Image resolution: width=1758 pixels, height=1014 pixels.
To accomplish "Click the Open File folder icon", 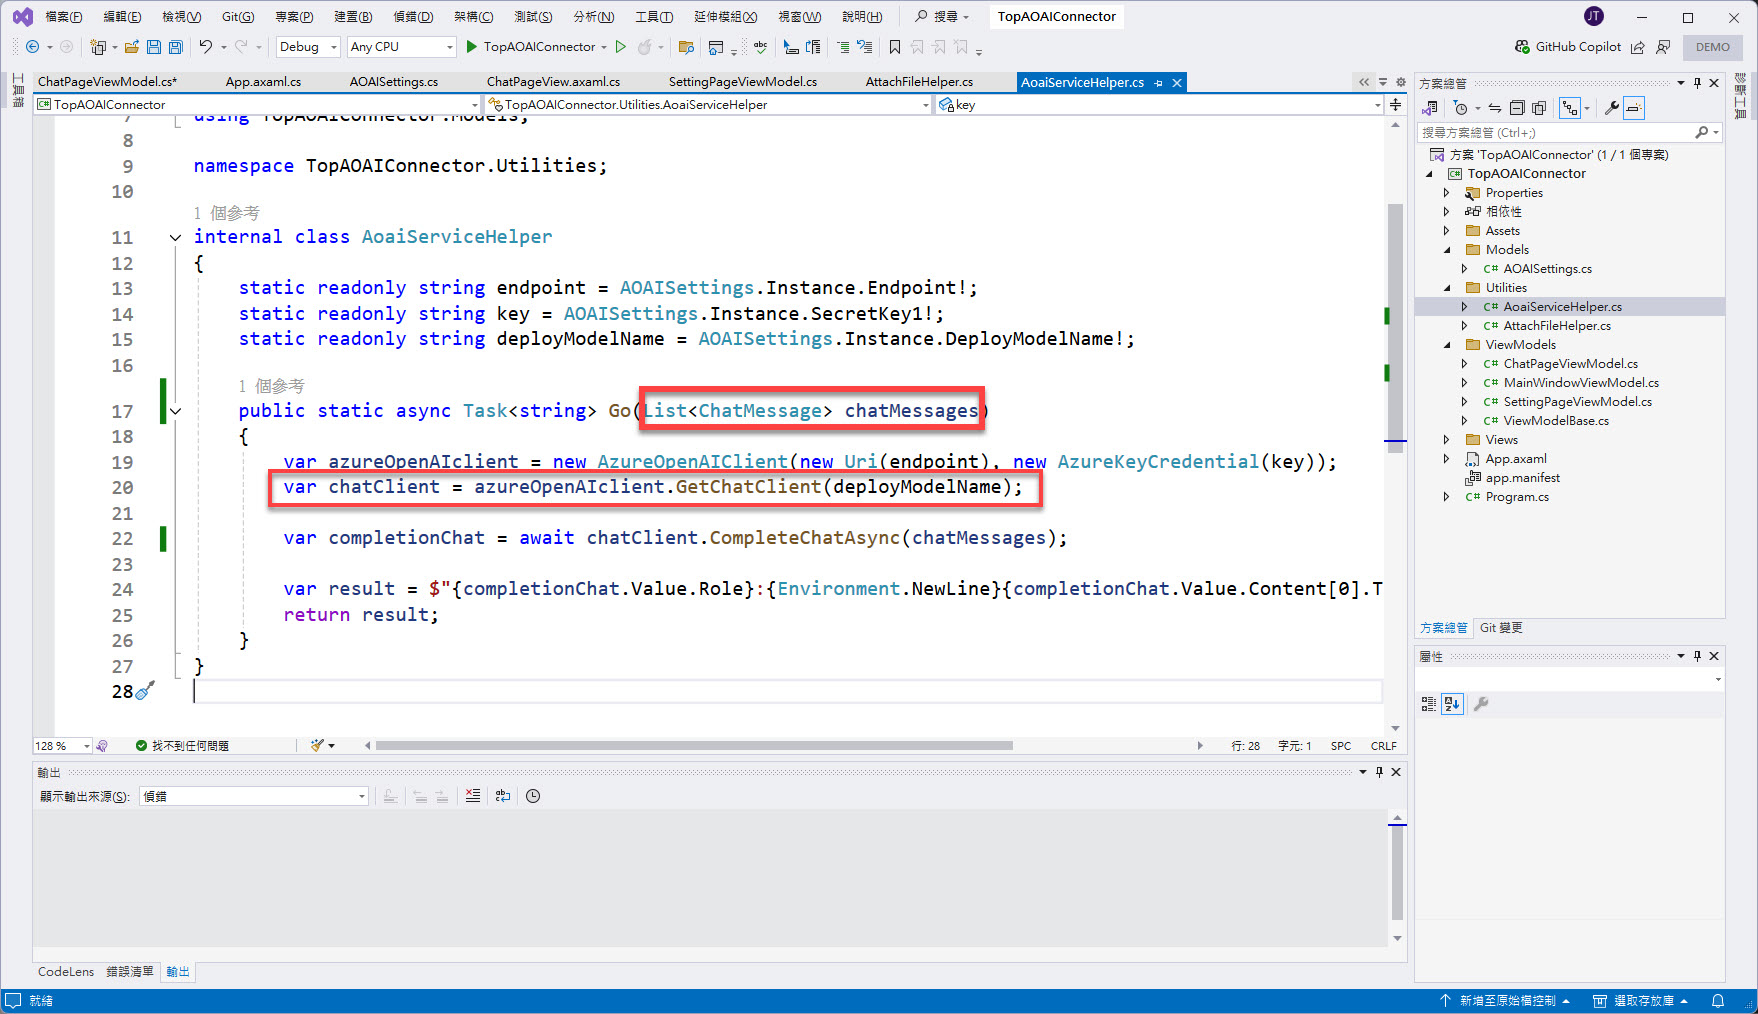I will pyautogui.click(x=131, y=47).
